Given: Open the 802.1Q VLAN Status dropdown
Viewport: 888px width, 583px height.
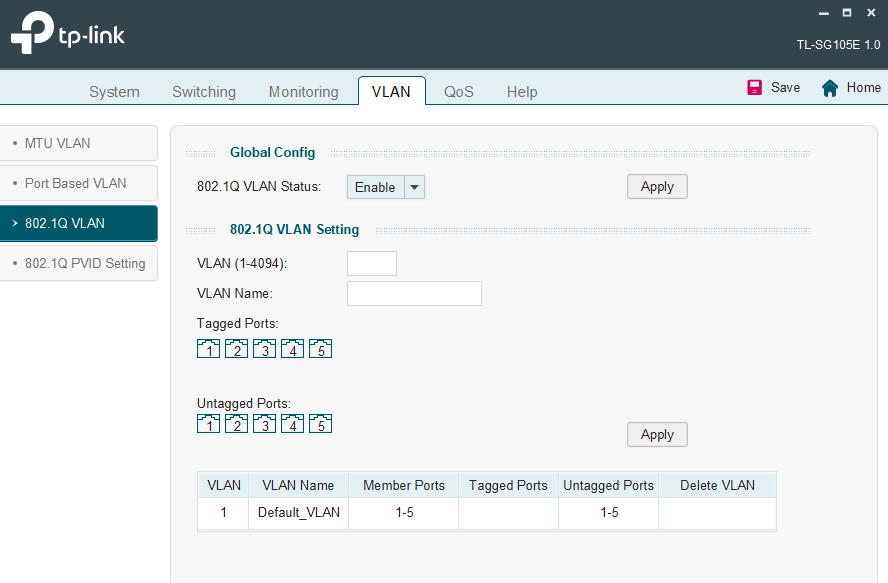Looking at the screenshot, I should (386, 187).
